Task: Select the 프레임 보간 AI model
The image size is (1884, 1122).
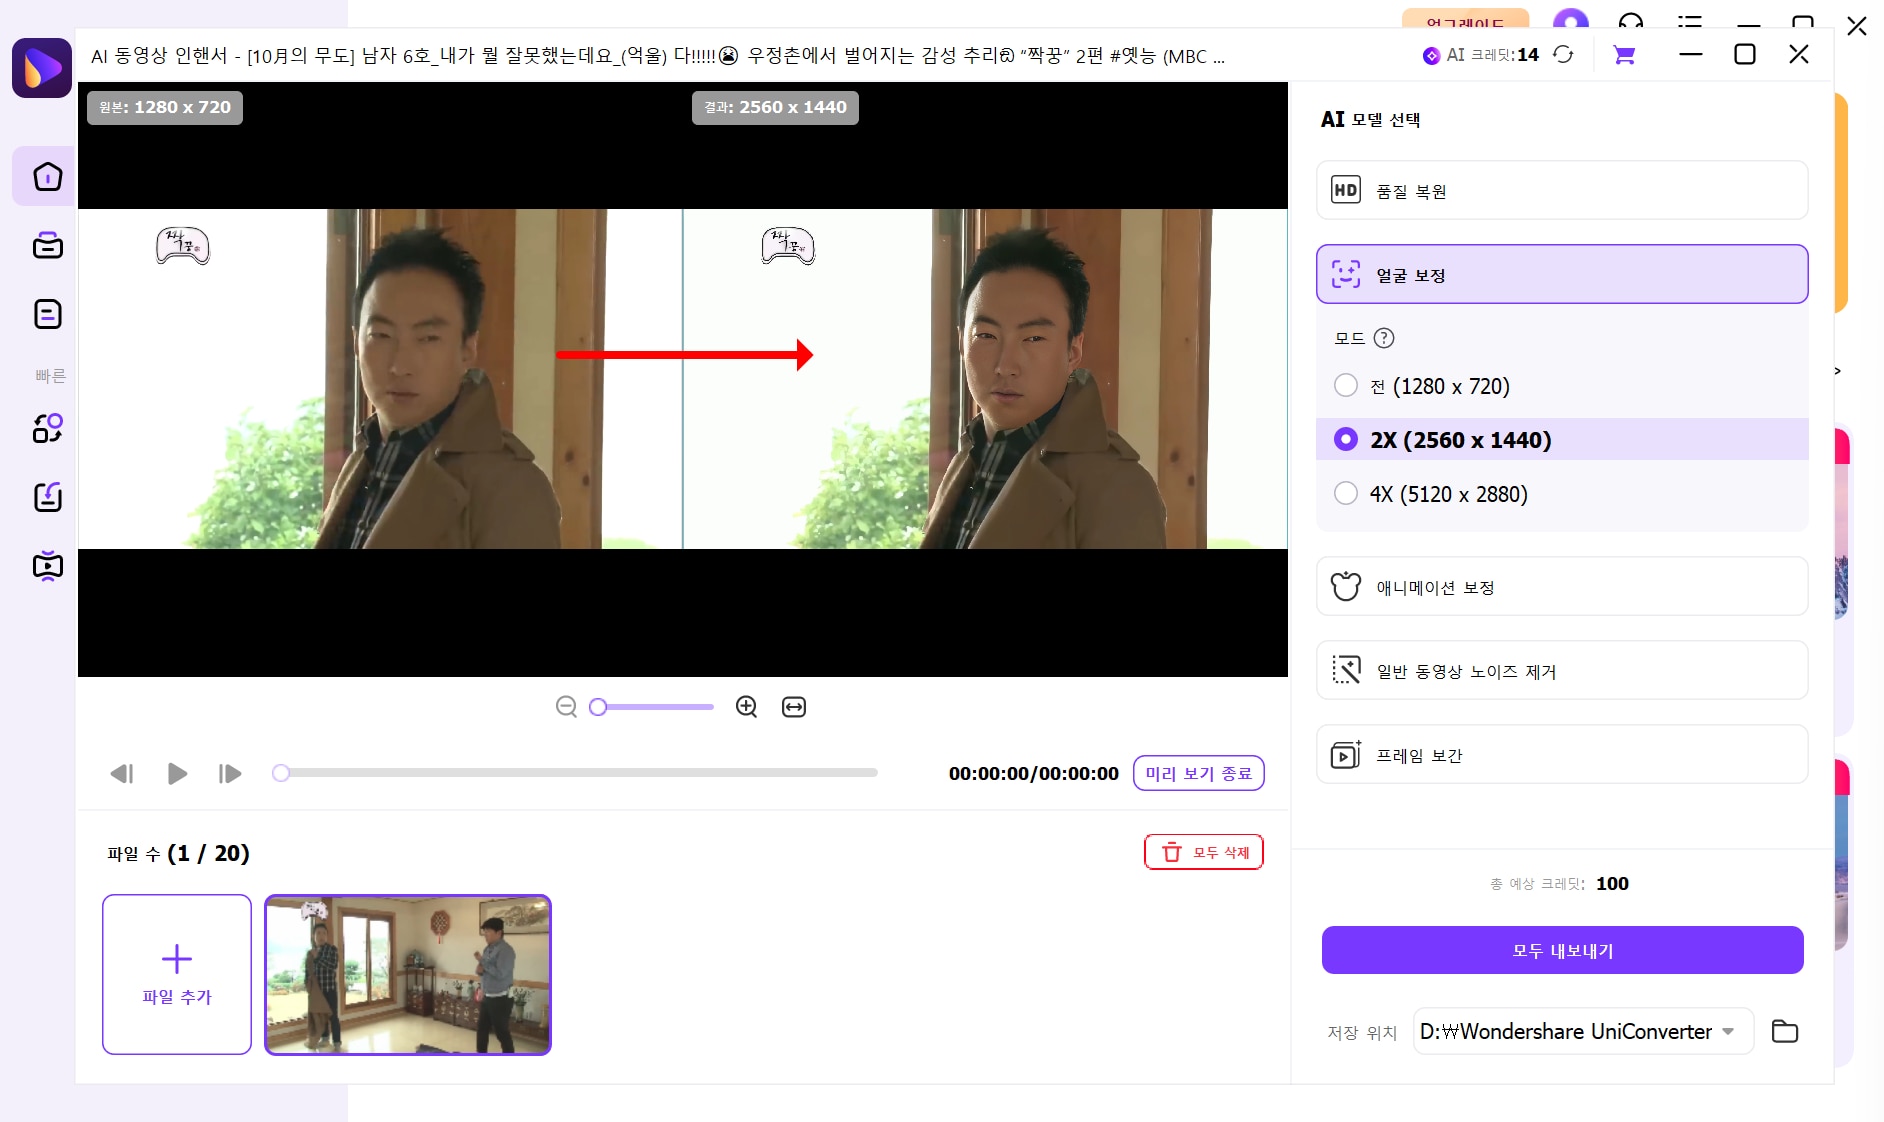Action: point(1561,755)
